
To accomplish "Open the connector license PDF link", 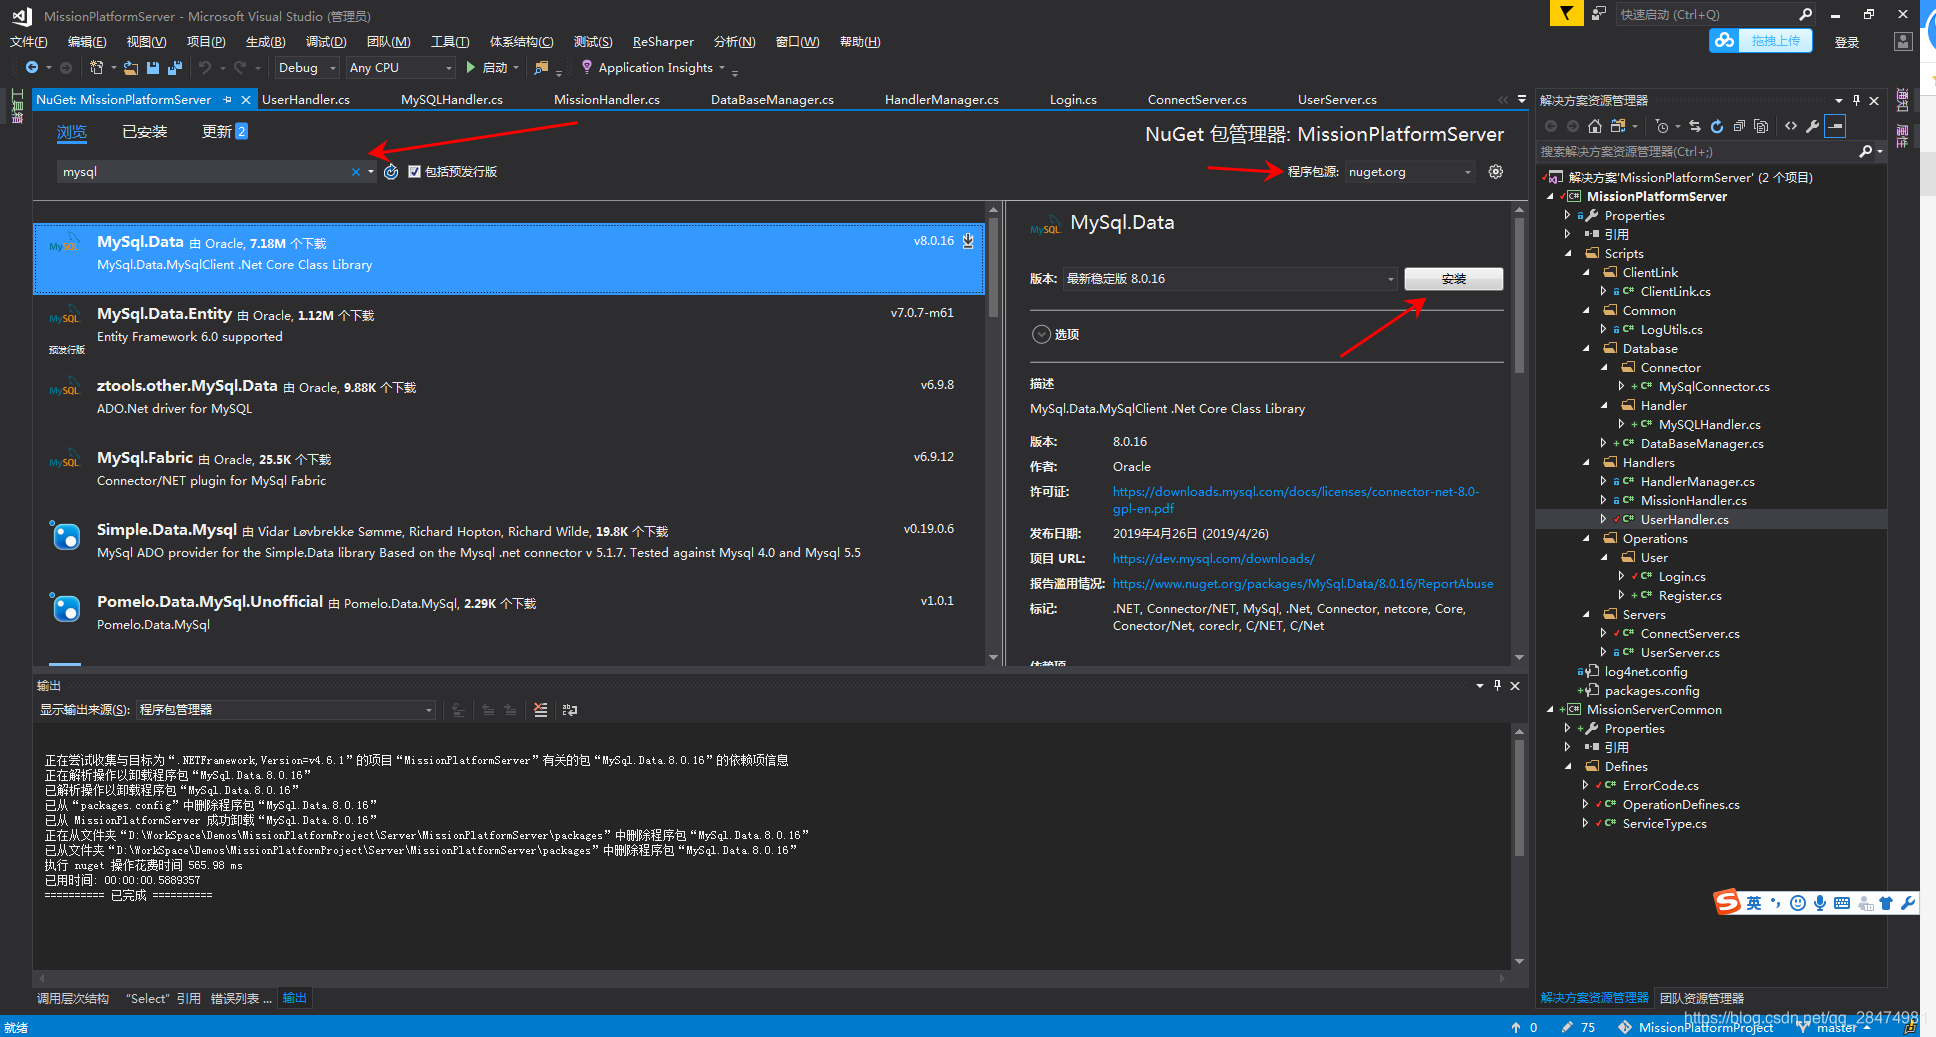I will point(1296,500).
